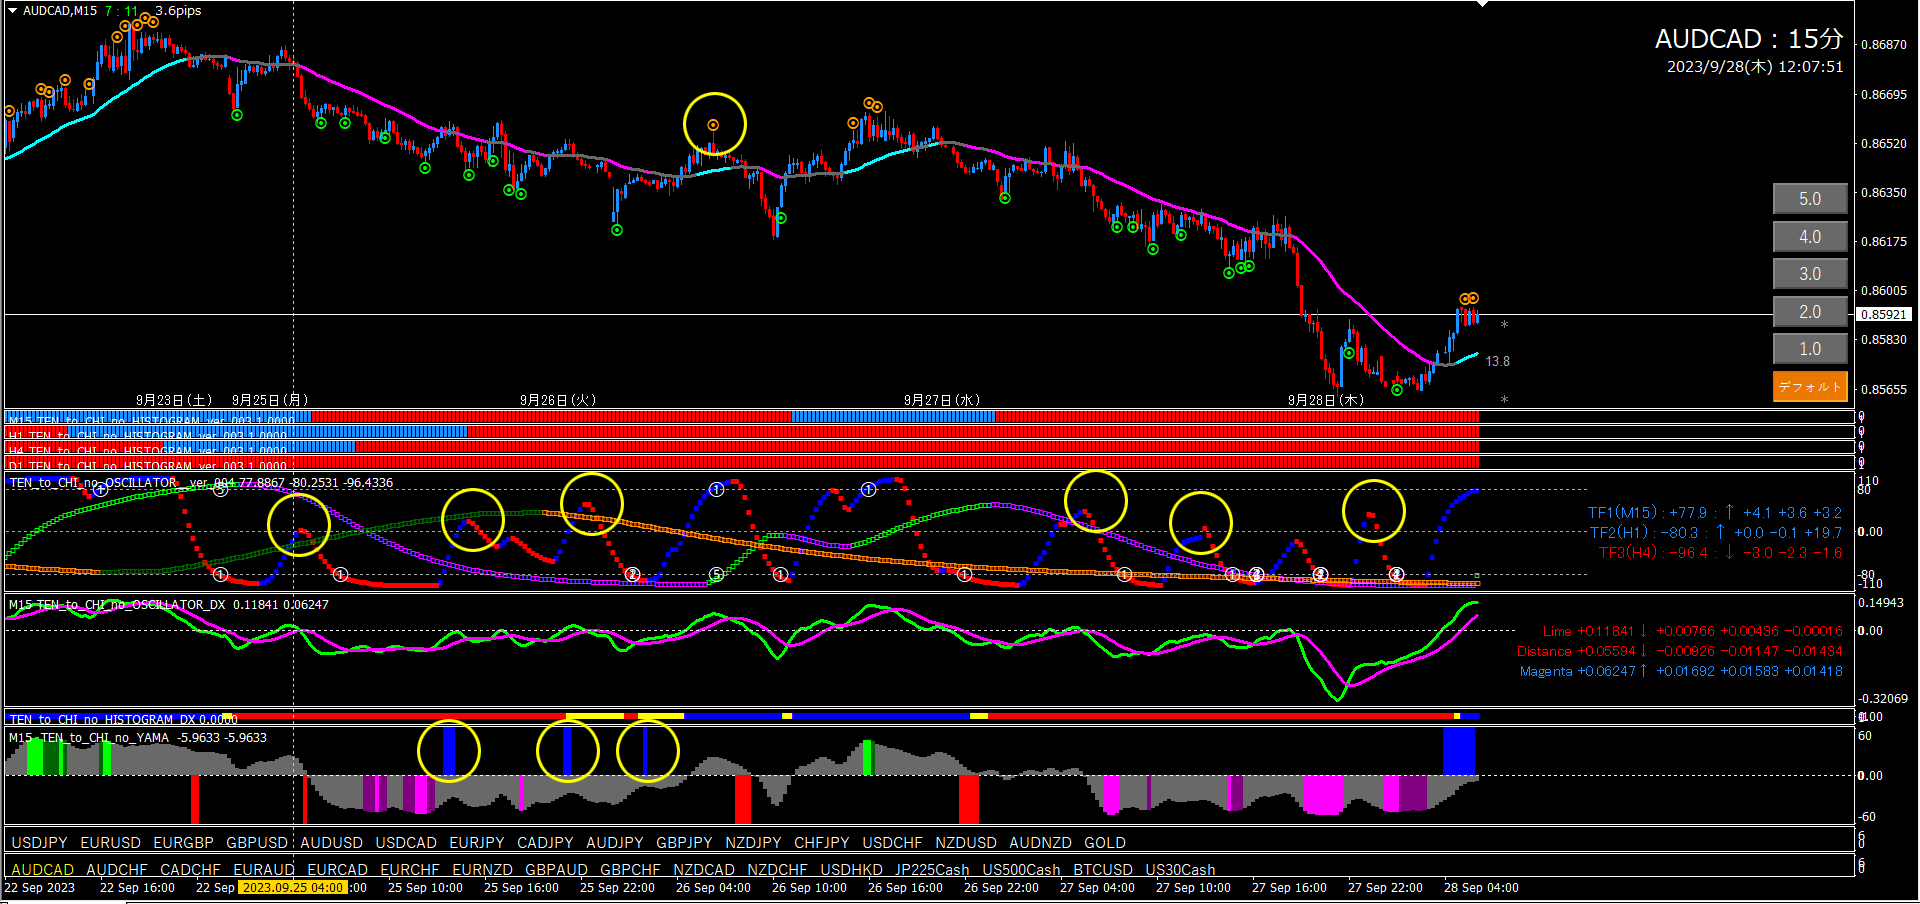Switch chart to GBPJPY symbol
The height and width of the screenshot is (904, 1920).
pos(684,843)
